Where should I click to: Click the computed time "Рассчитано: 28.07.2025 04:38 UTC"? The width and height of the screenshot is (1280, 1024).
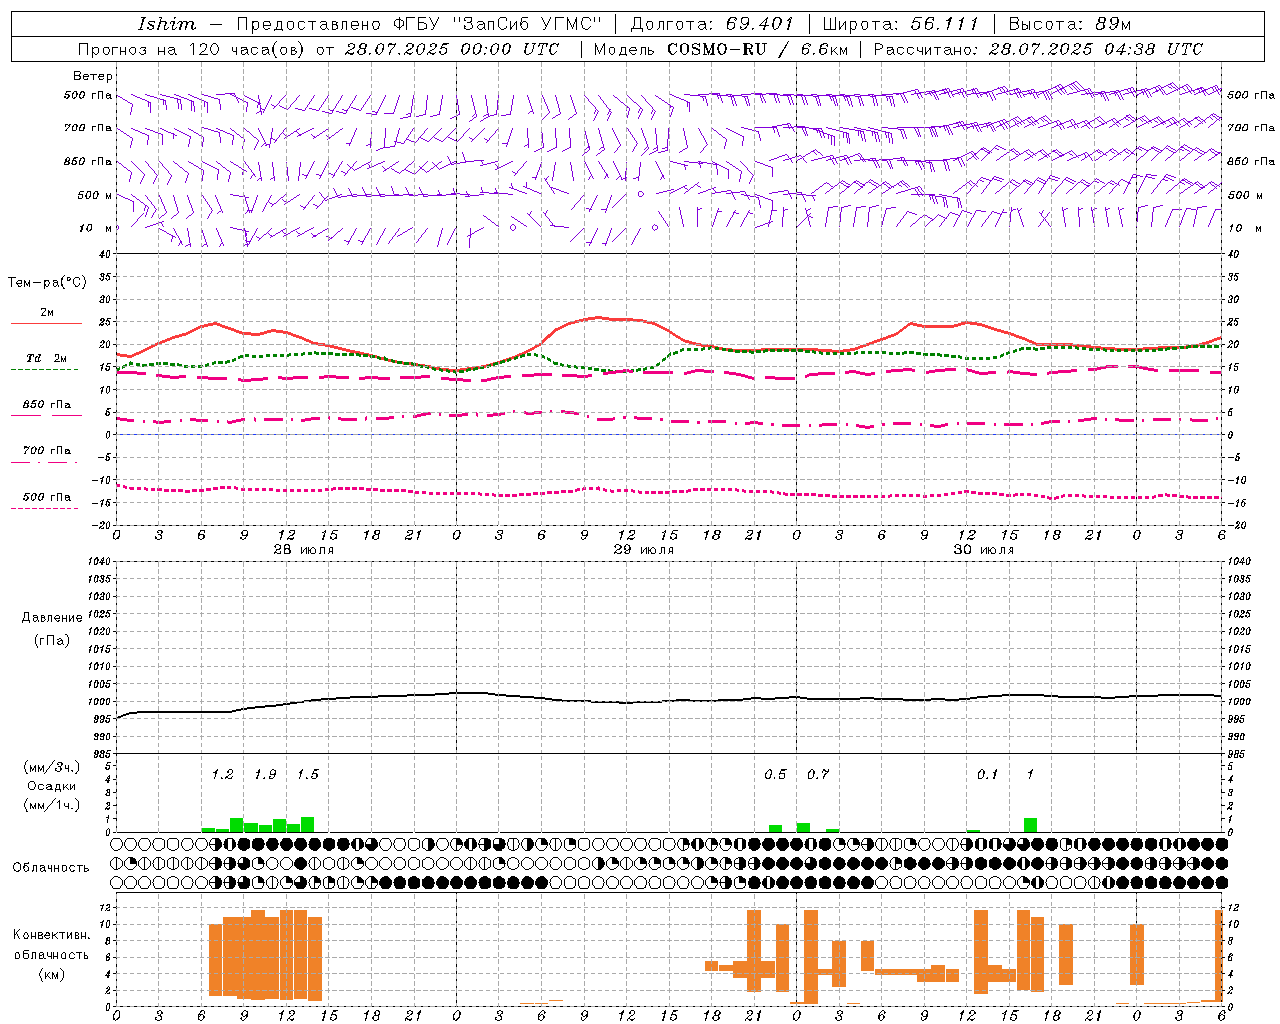click(x=1038, y=49)
